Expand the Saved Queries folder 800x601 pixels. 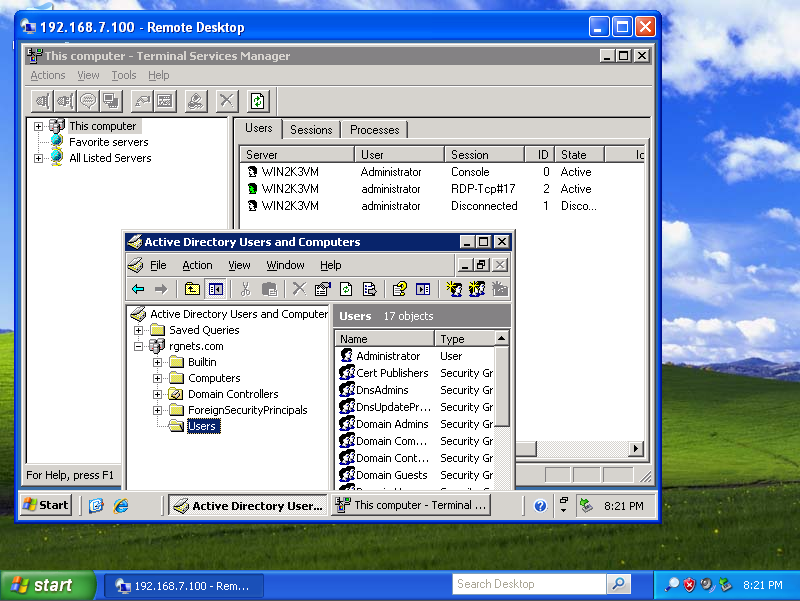pyautogui.click(x=138, y=330)
